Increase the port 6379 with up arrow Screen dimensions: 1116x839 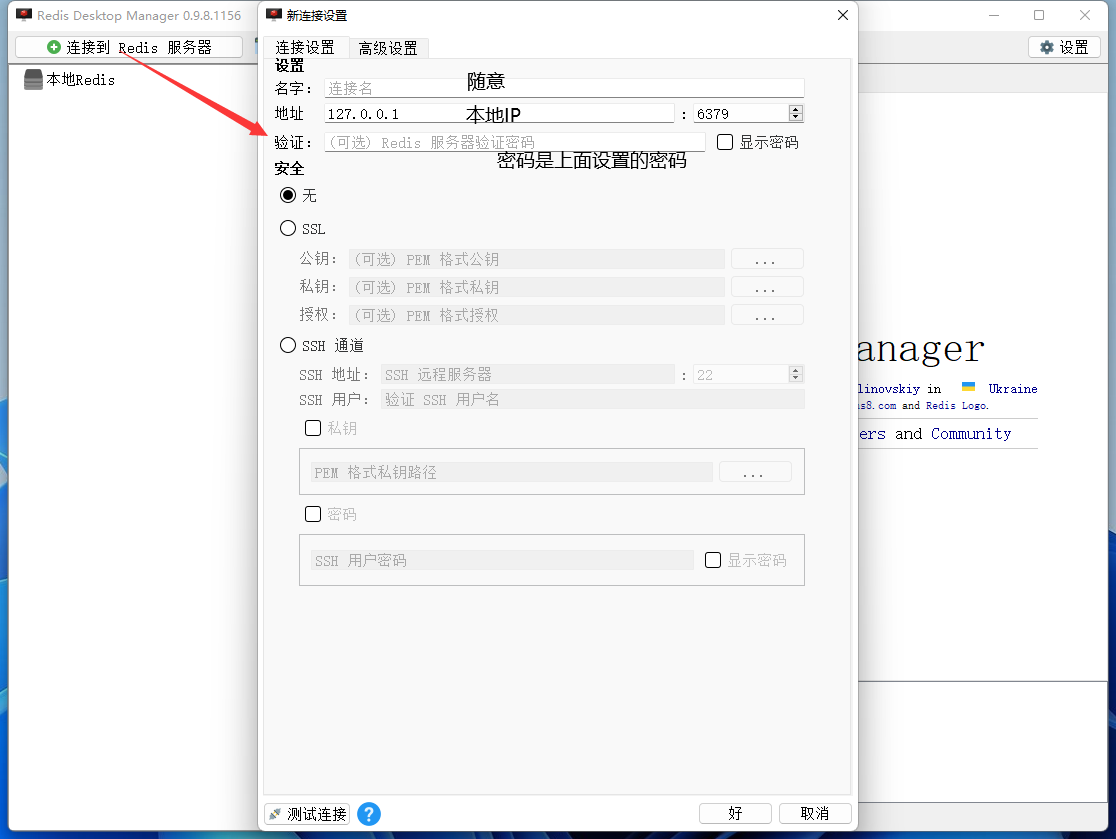click(x=796, y=109)
